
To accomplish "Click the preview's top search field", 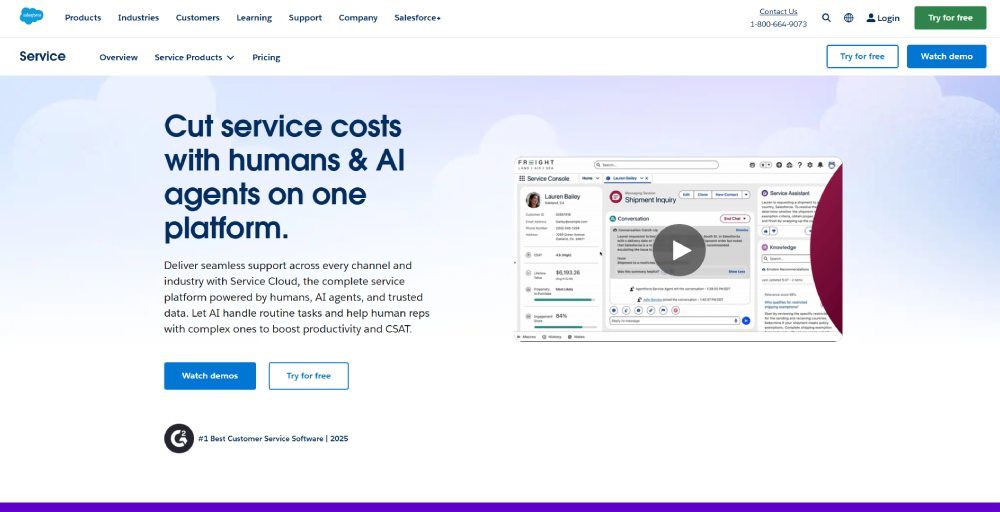I will 656,165.
